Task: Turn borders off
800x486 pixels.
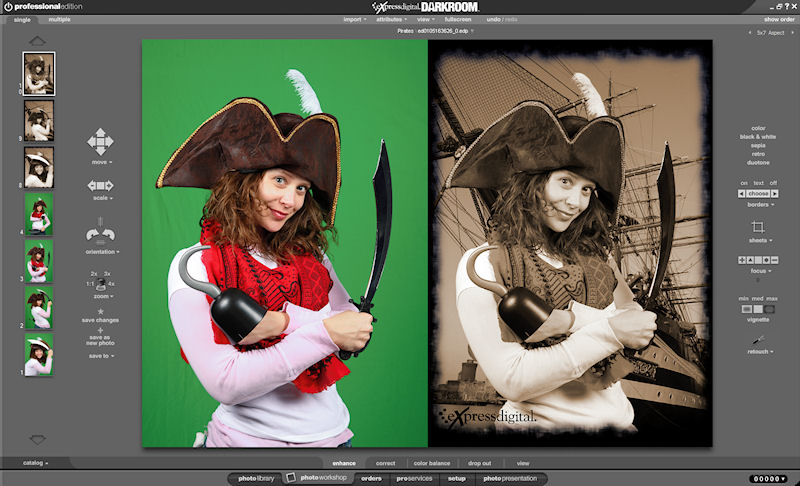Action: tap(773, 183)
